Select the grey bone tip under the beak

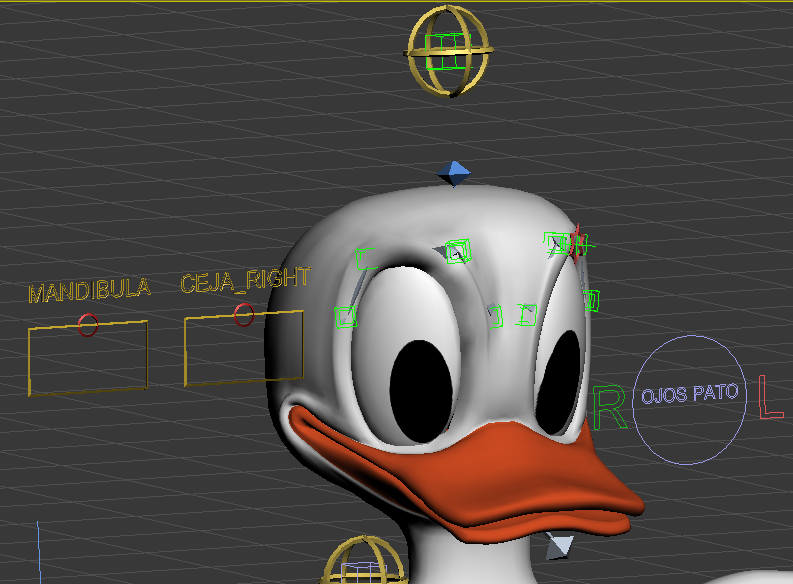point(558,546)
